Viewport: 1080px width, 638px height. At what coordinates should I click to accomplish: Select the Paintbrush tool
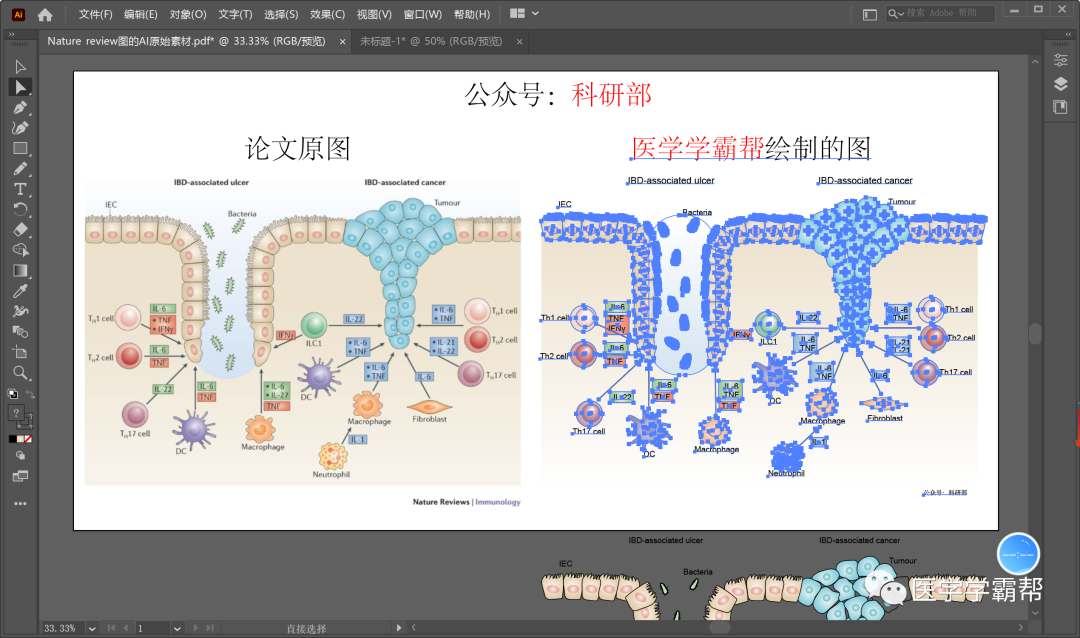click(x=20, y=169)
